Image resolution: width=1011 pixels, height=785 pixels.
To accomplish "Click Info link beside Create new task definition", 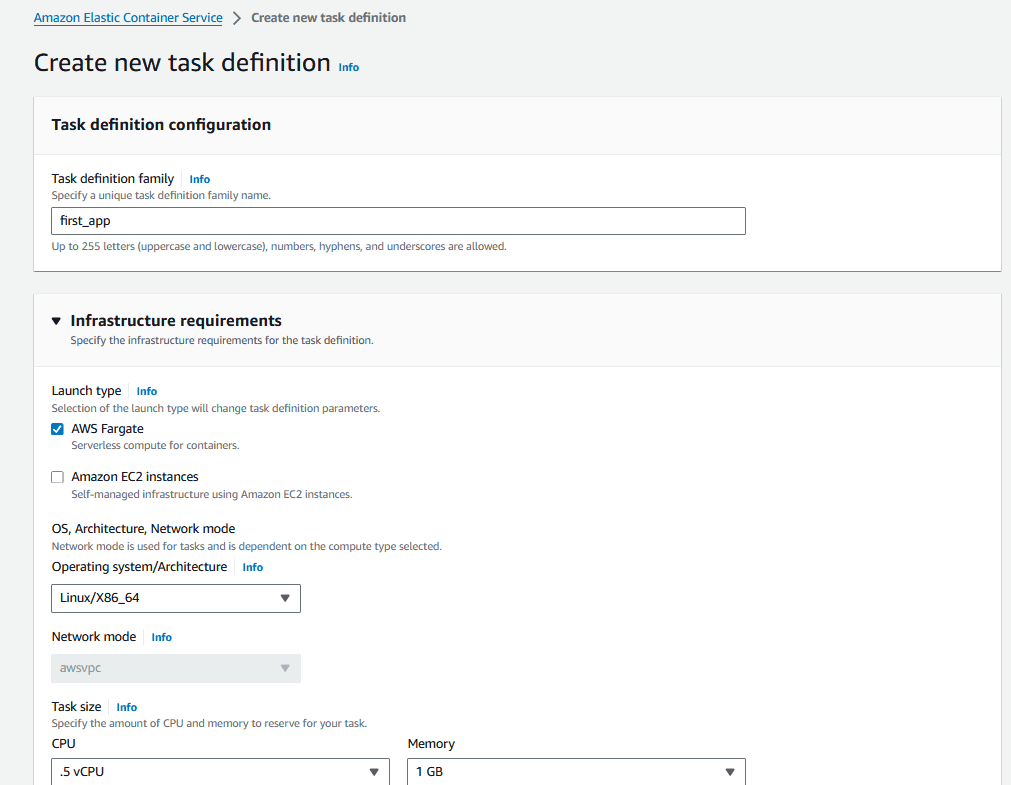I will pyautogui.click(x=349, y=67).
